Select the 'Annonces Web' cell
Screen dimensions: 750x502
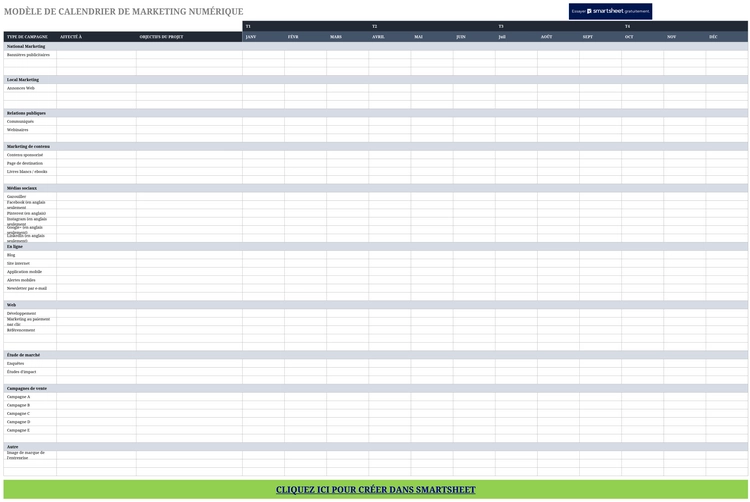[x=30, y=88]
